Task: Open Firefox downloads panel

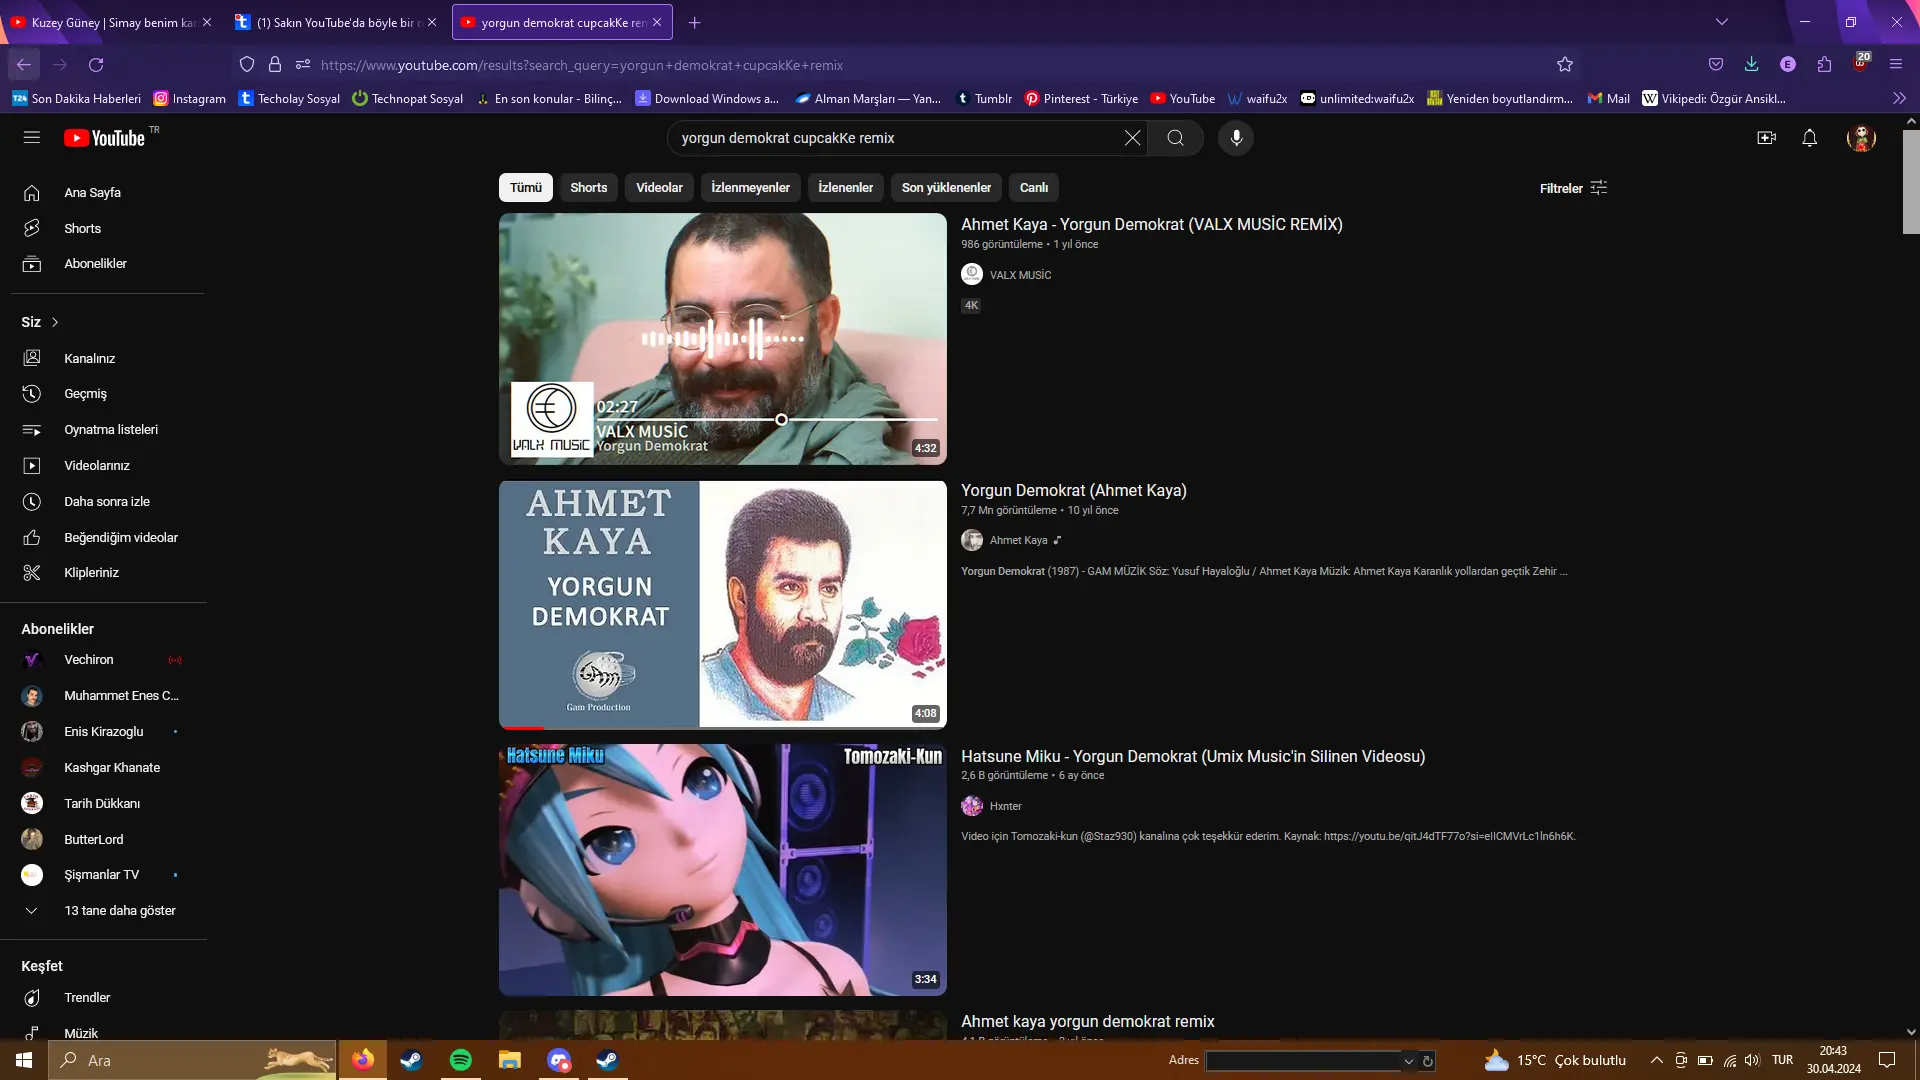Action: click(x=1752, y=65)
